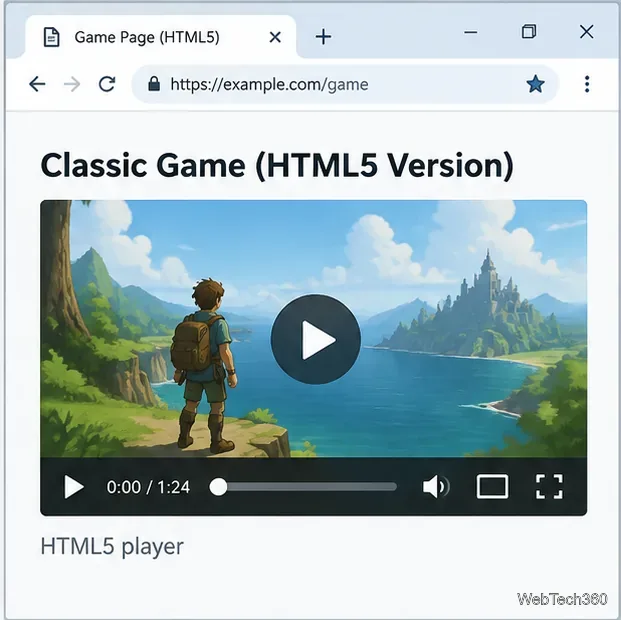The width and height of the screenshot is (621, 620).
Task: Click the address bar URL field
Action: tap(345, 84)
